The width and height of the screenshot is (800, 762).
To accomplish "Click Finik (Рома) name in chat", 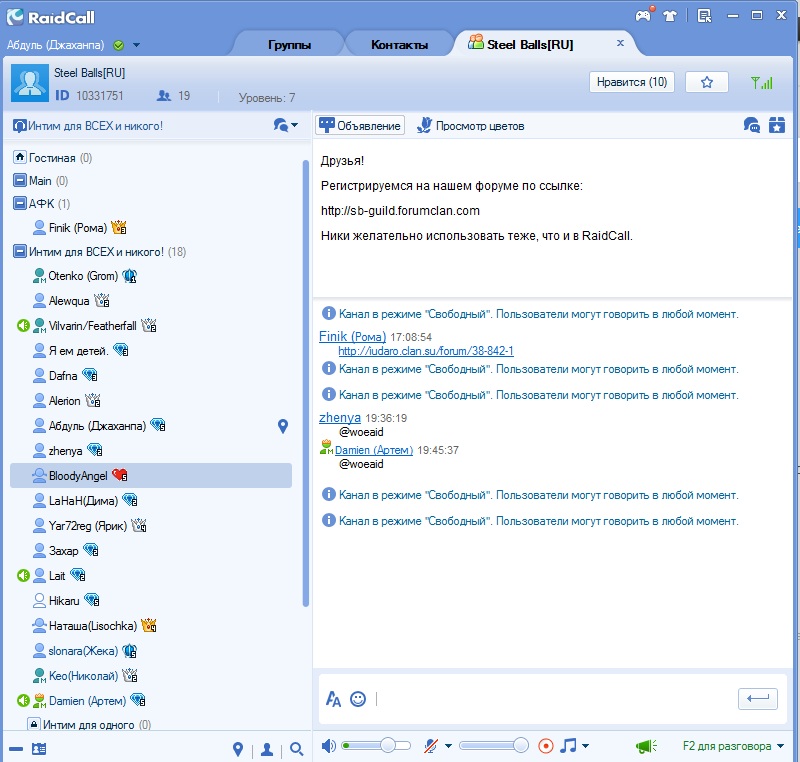I will point(353,337).
